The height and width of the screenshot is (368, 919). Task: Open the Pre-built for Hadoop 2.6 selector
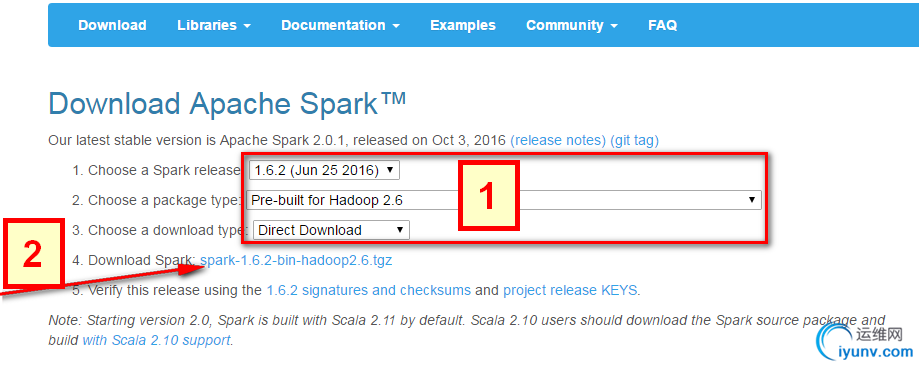point(504,200)
